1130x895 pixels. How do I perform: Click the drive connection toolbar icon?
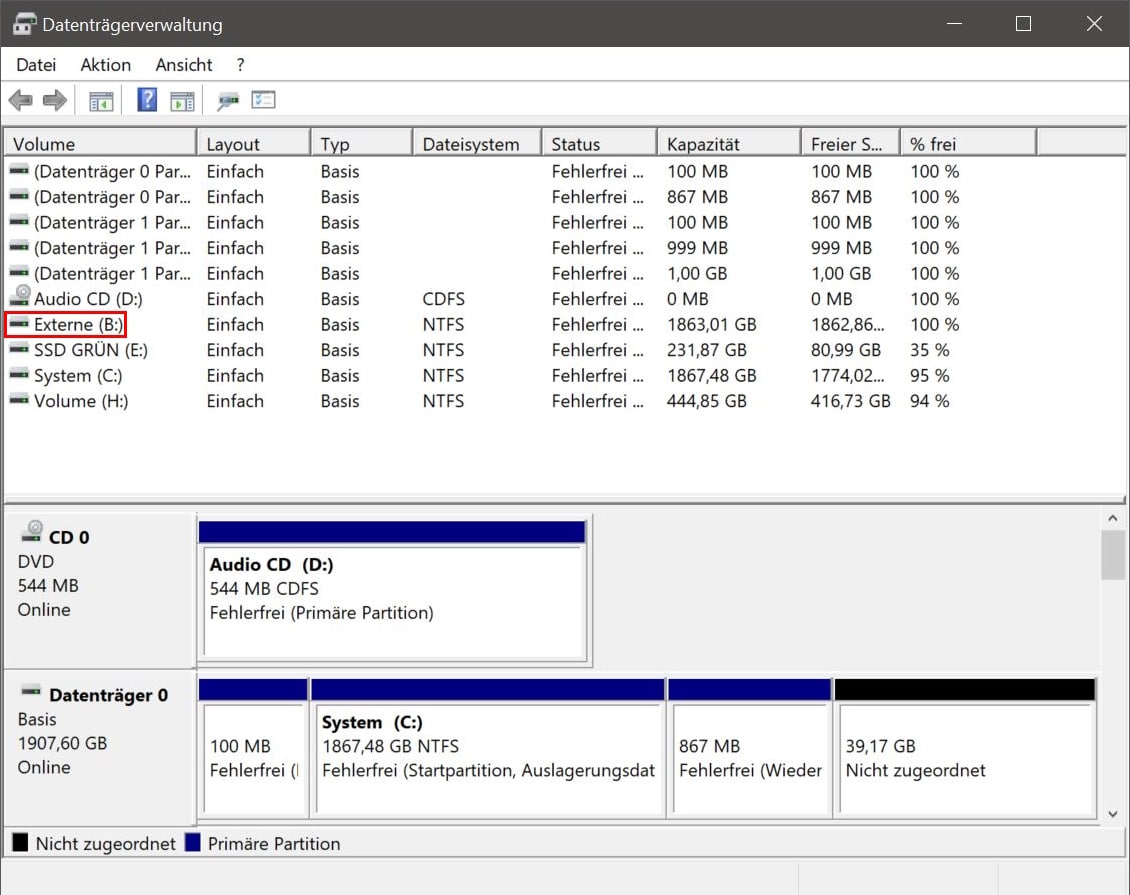click(x=228, y=101)
